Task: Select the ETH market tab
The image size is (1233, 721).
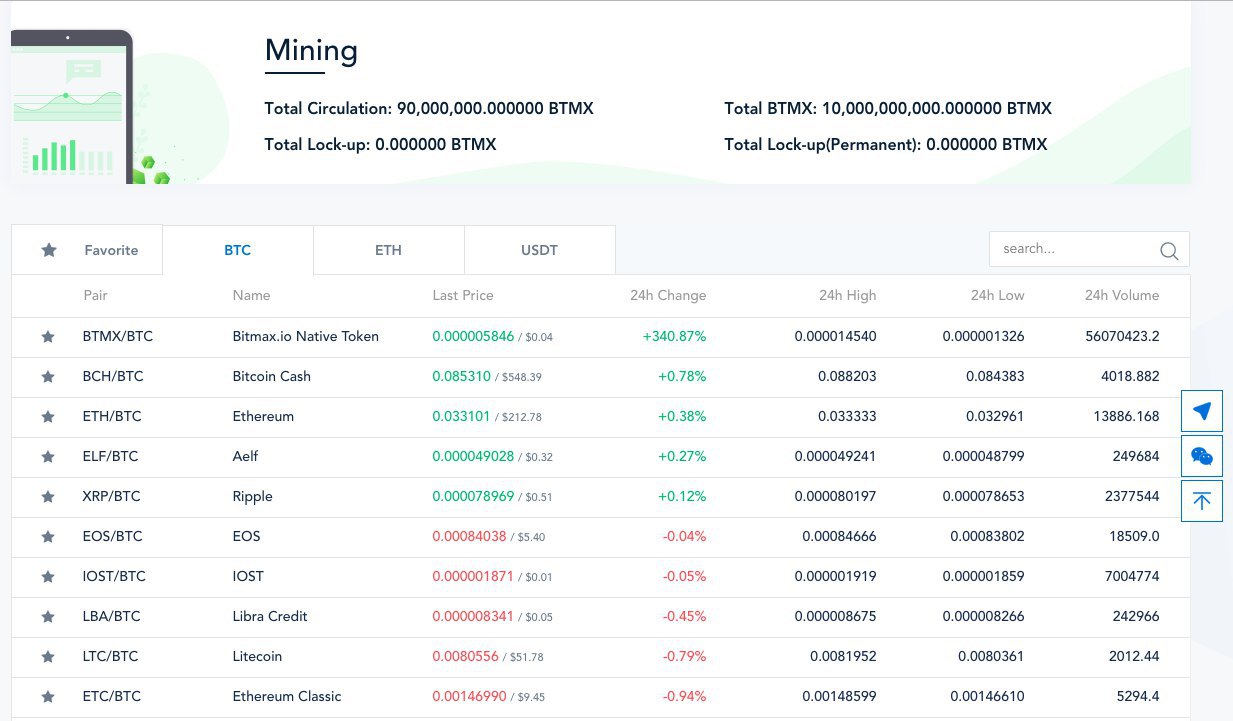Action: 389,250
